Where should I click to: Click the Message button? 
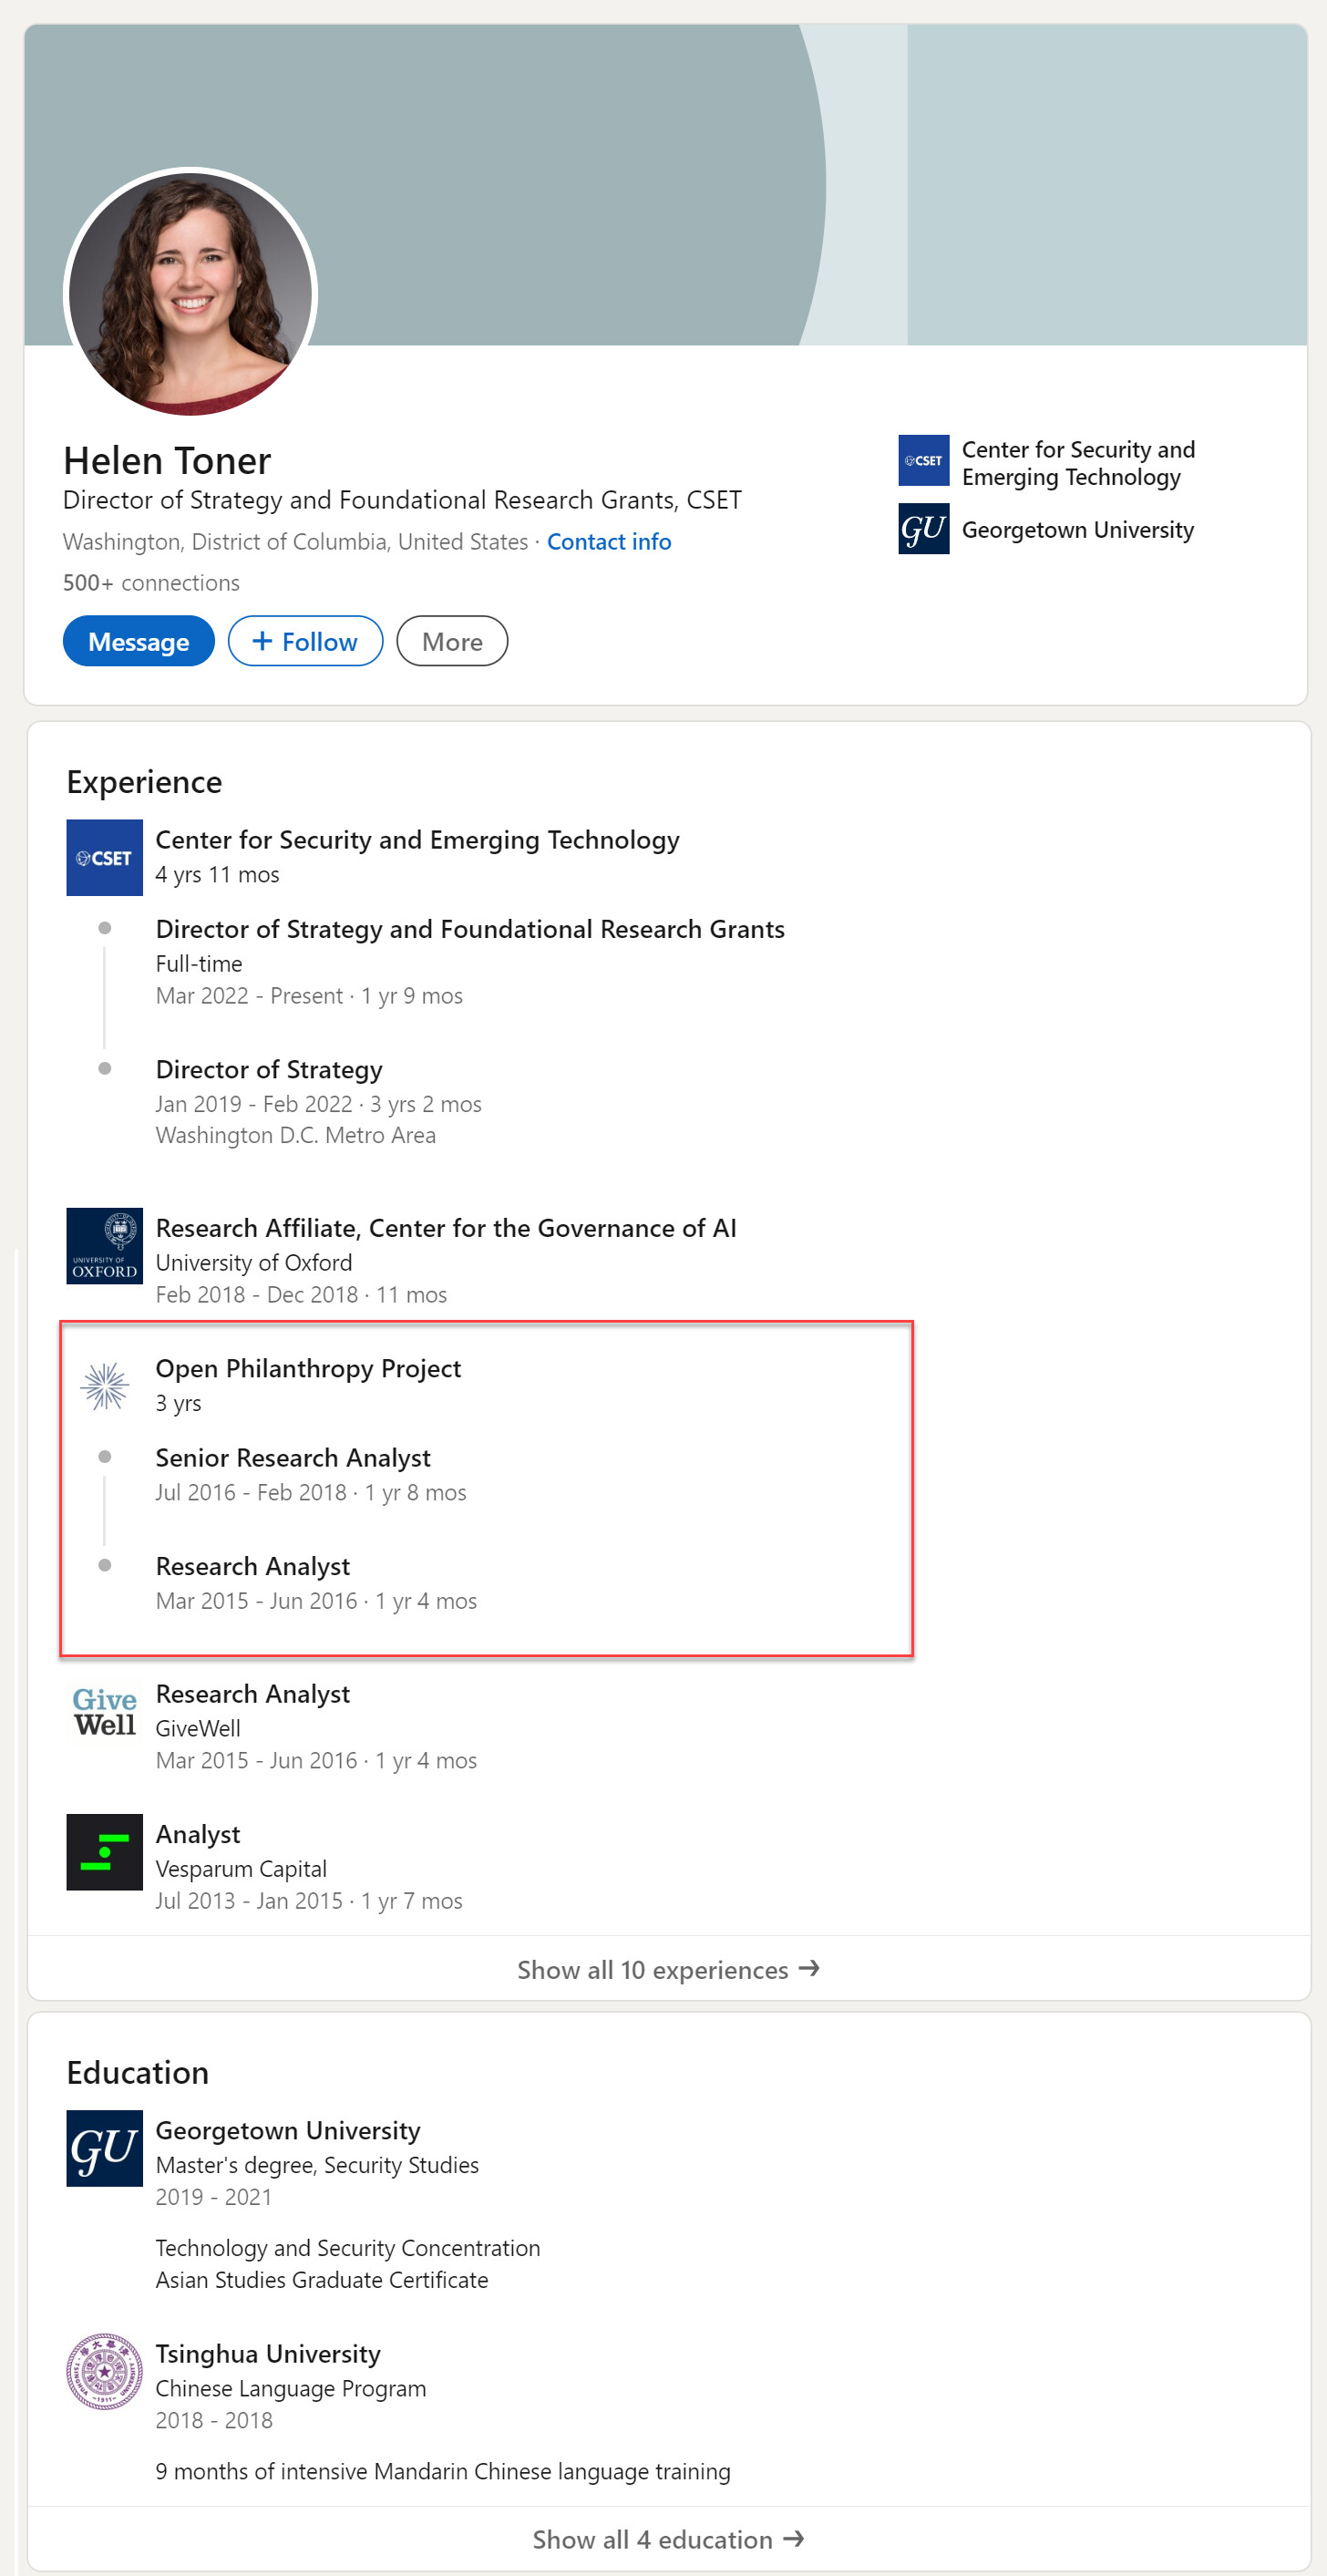coord(139,641)
